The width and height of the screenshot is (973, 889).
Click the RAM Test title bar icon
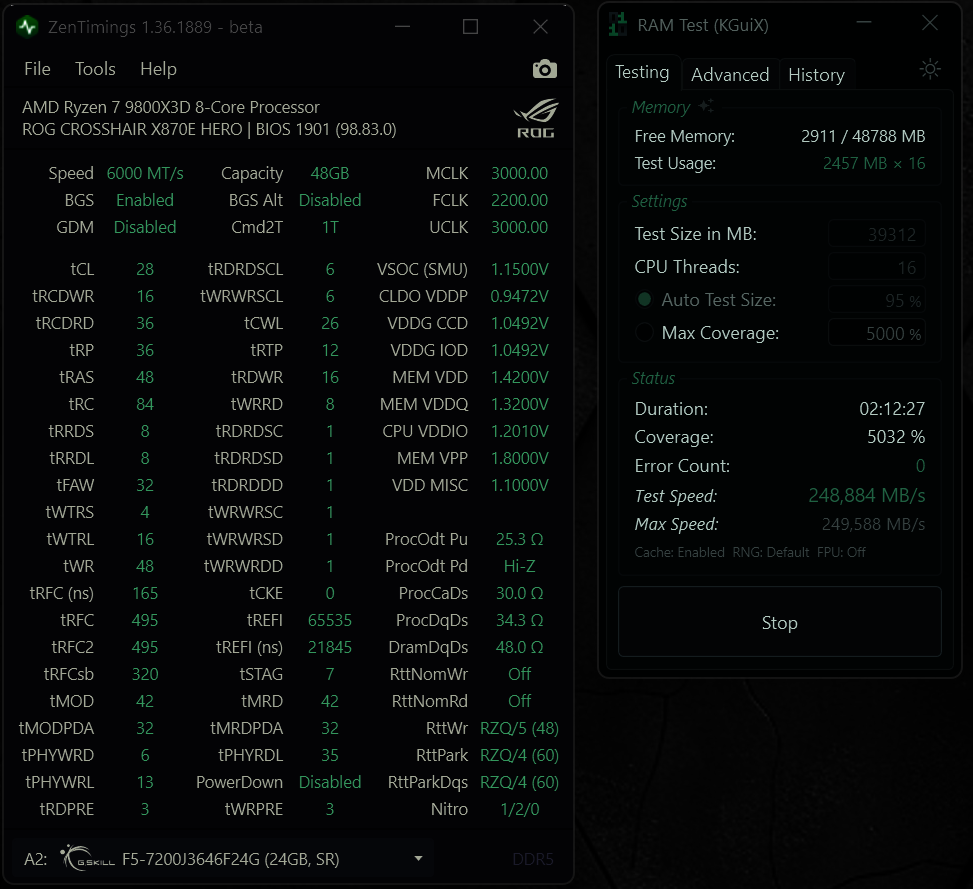click(617, 25)
